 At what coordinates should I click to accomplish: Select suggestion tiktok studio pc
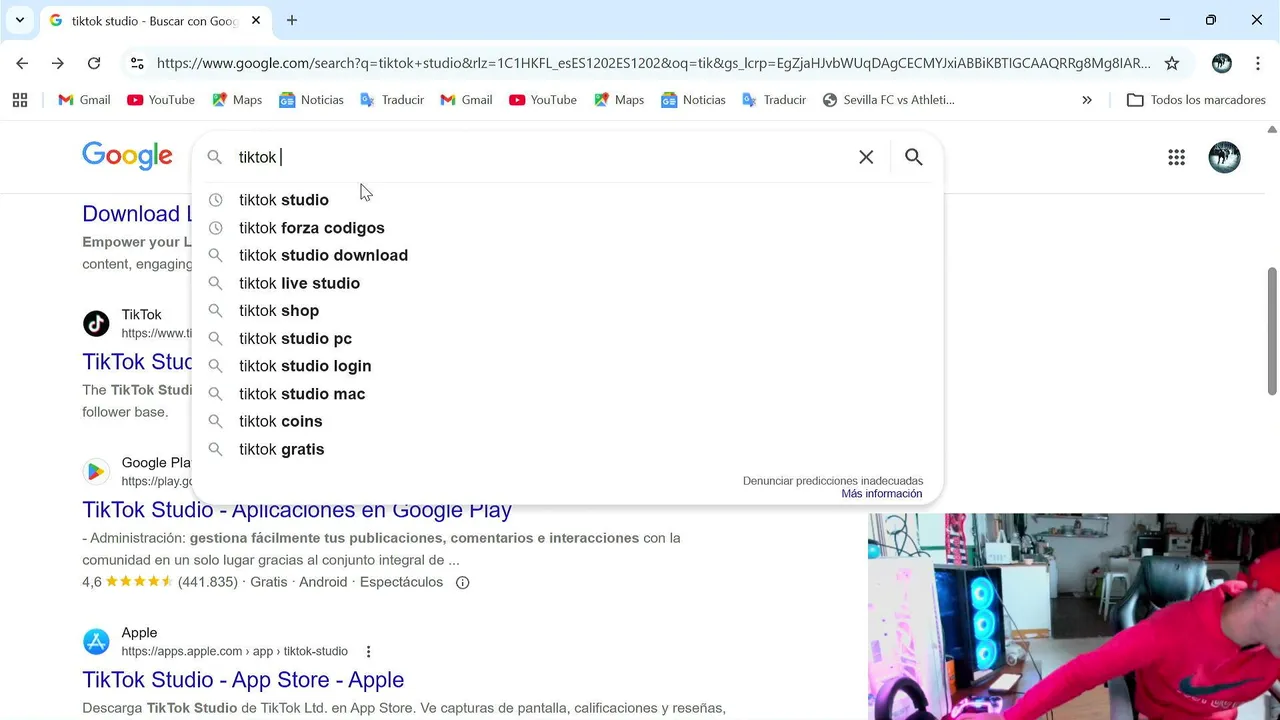pyautogui.click(x=567, y=339)
